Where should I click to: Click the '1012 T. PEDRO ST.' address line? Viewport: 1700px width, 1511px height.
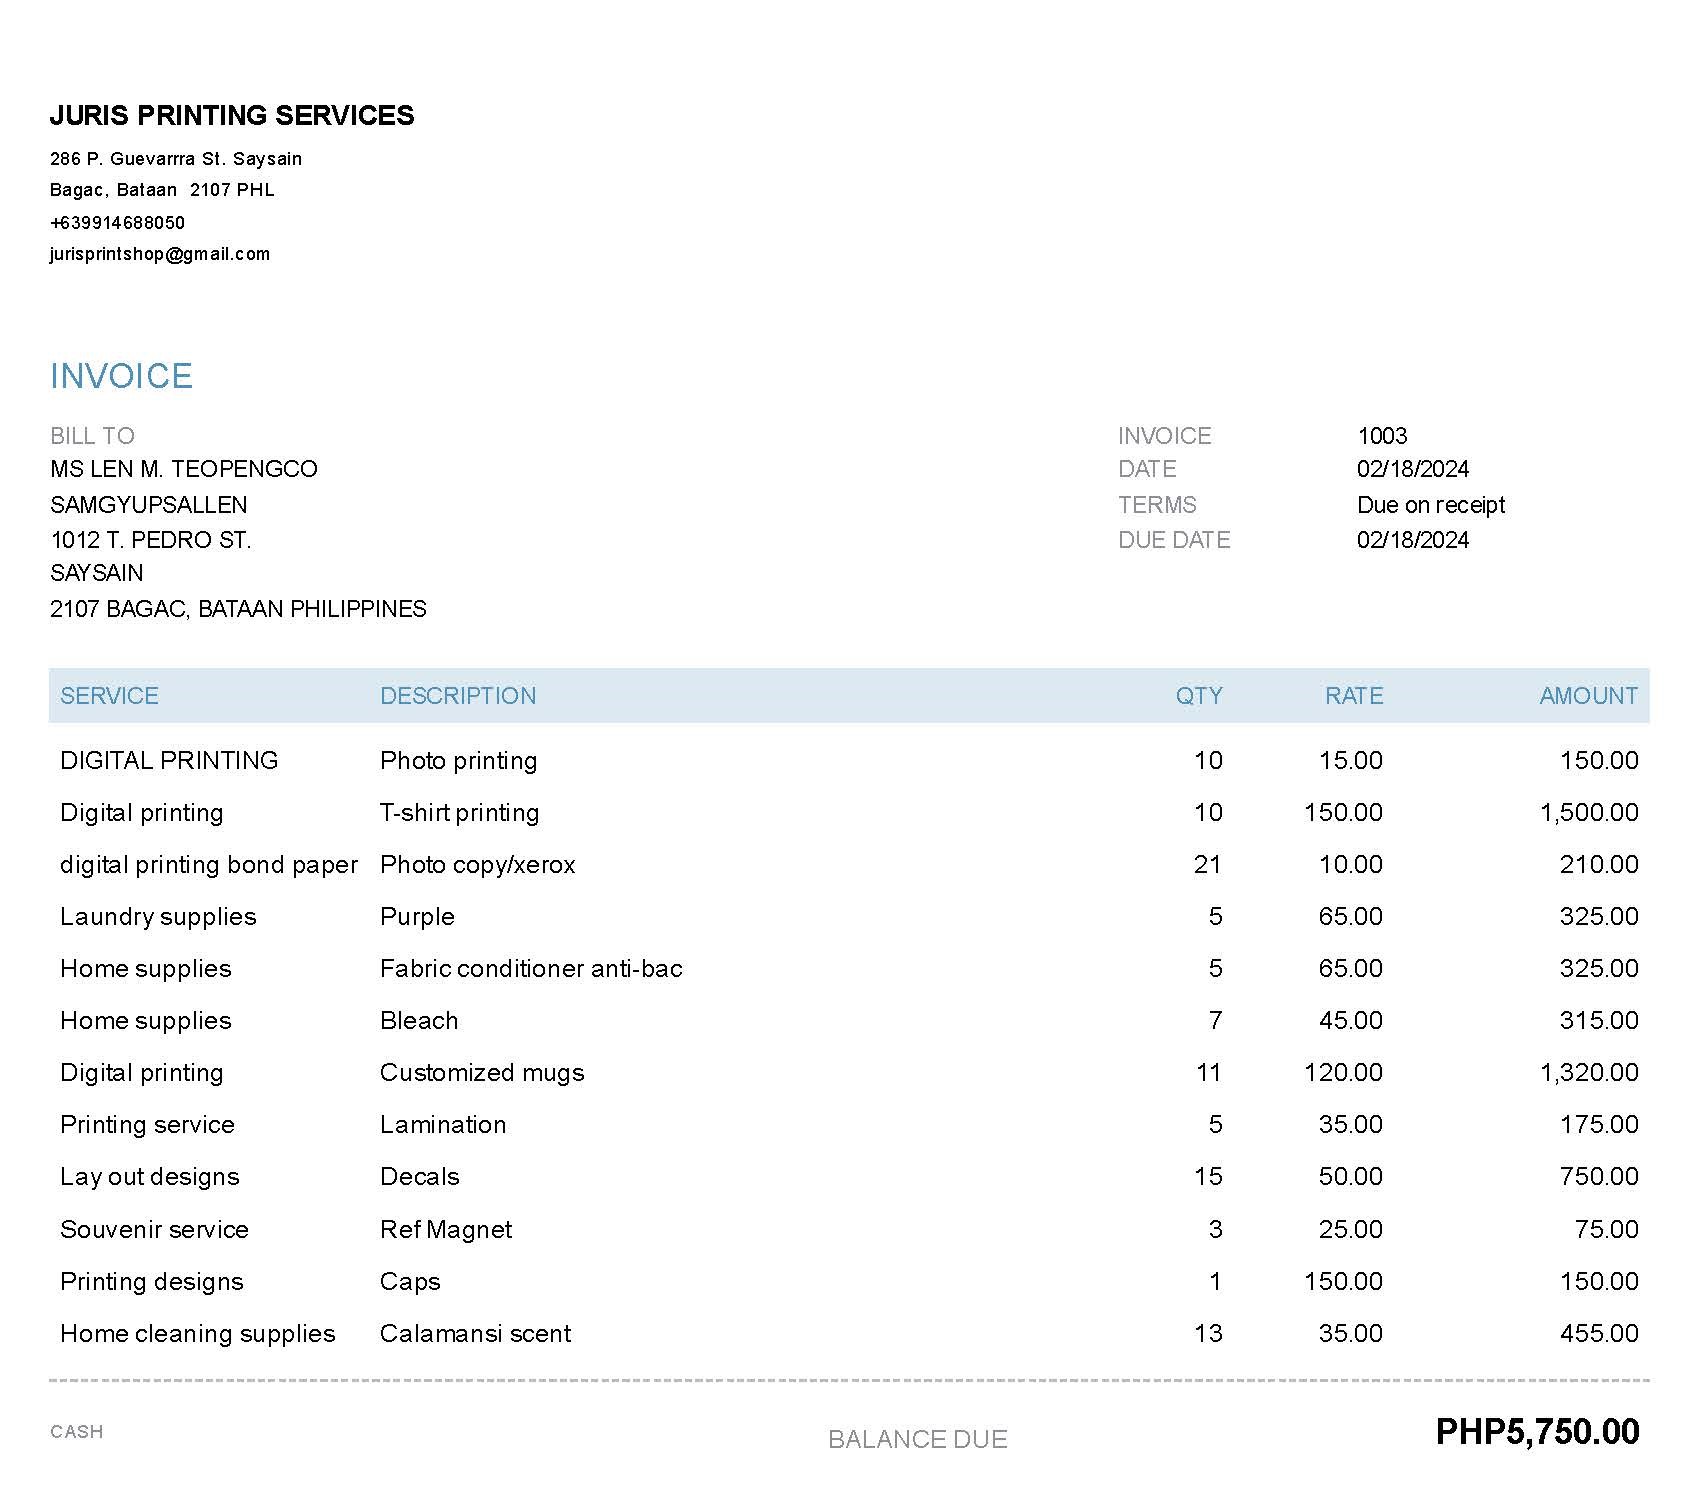point(151,540)
